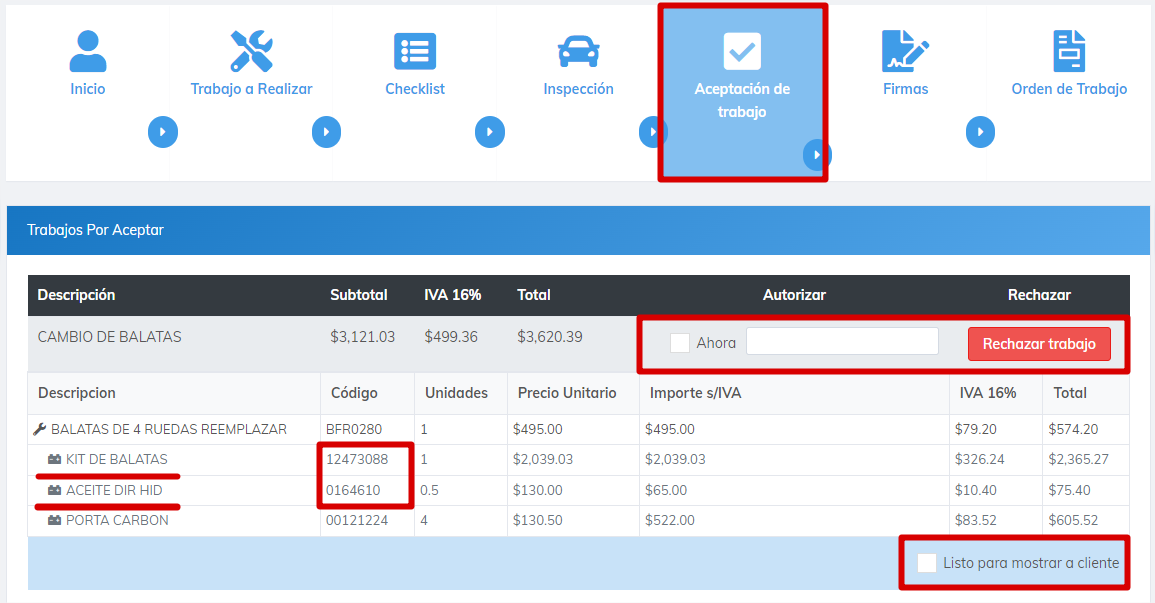This screenshot has width=1155, height=603.
Task: Check the Ahora authorize checkbox
Action: click(x=680, y=343)
